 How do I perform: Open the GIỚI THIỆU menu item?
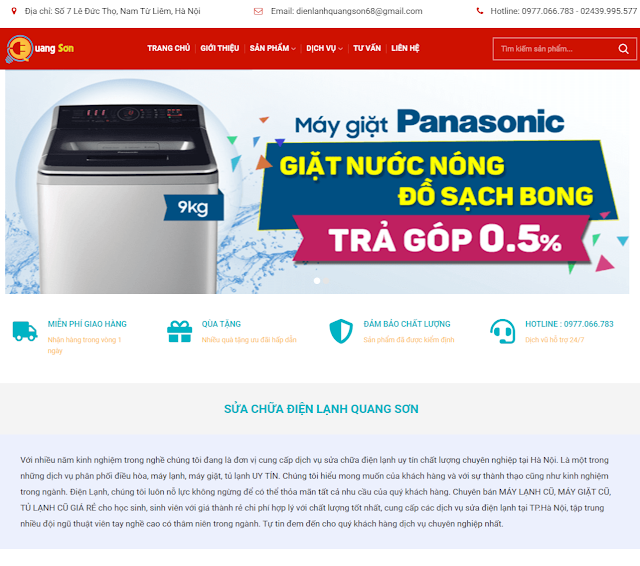[x=220, y=48]
